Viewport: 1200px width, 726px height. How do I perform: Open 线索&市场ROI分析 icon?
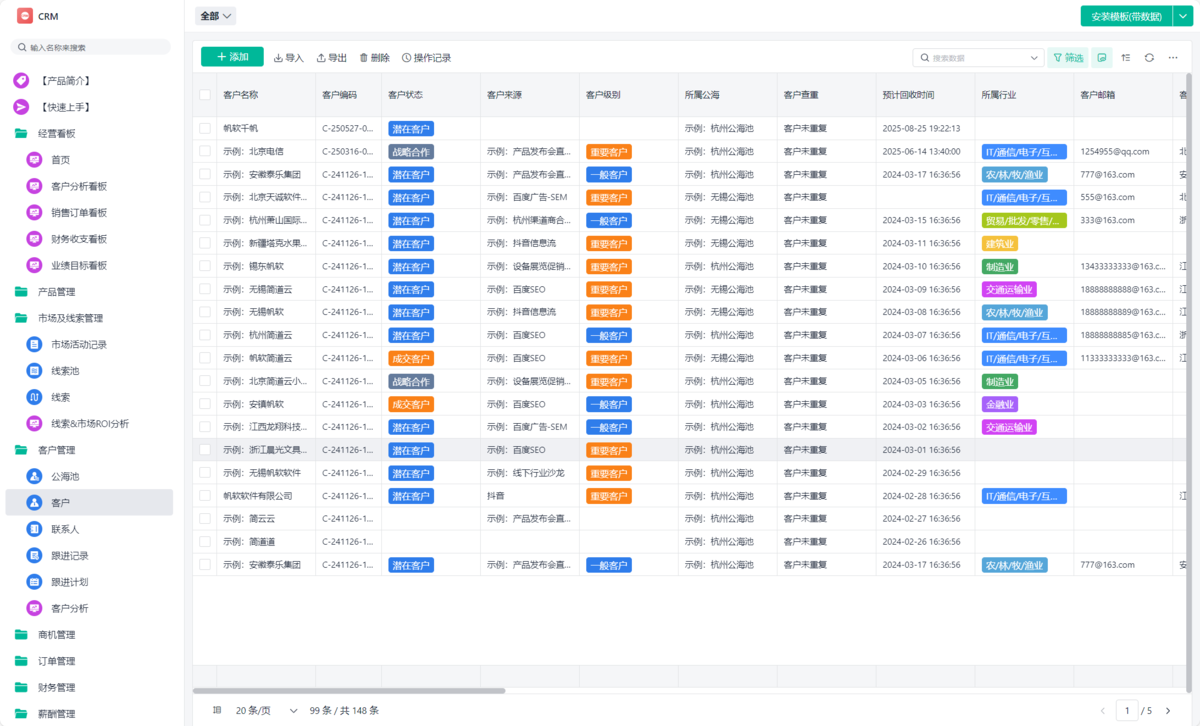(x=34, y=423)
